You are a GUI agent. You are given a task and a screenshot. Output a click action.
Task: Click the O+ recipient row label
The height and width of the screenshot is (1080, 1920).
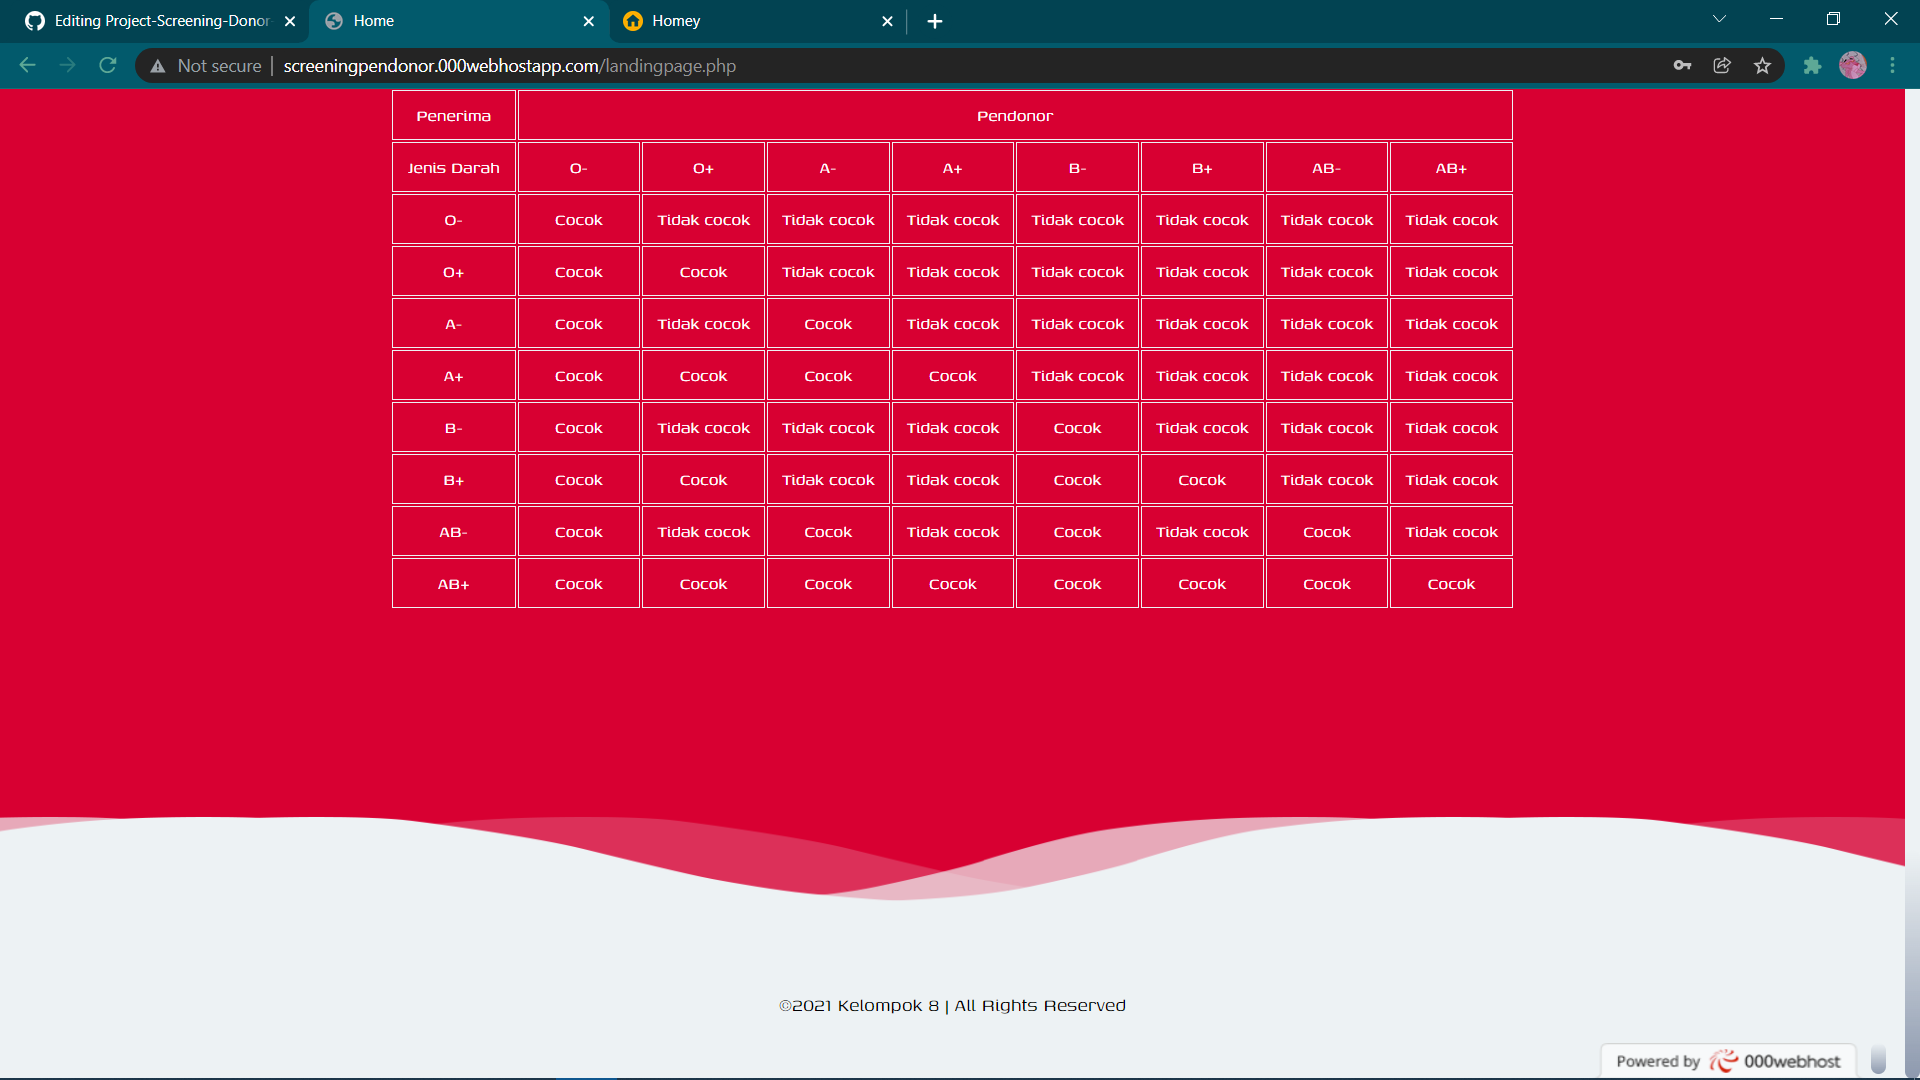coord(454,272)
